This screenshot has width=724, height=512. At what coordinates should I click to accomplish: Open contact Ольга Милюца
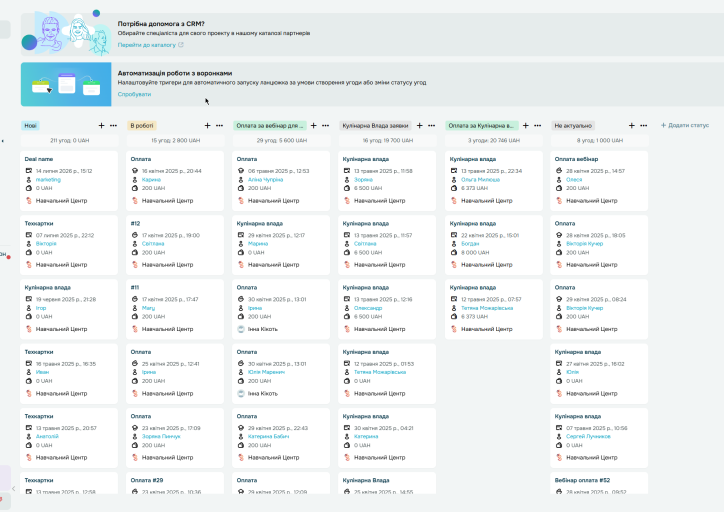click(x=480, y=180)
